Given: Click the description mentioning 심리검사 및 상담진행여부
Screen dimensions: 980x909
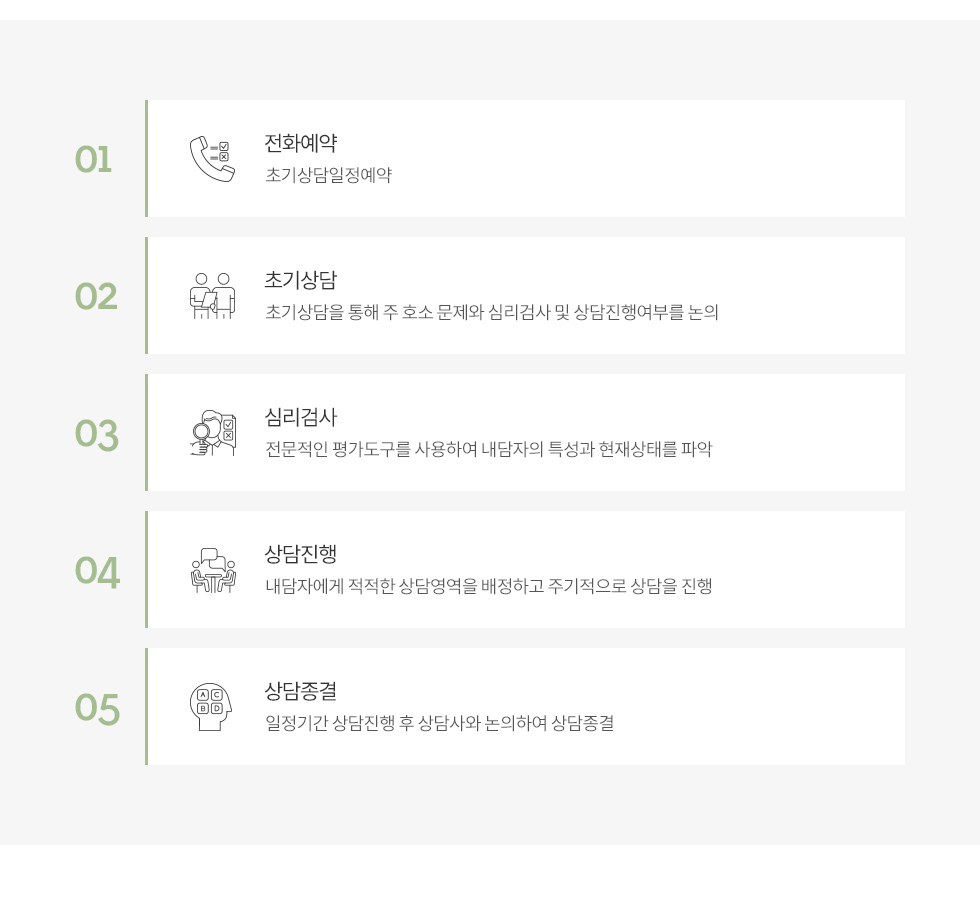Looking at the screenshot, I should pos(492,312).
